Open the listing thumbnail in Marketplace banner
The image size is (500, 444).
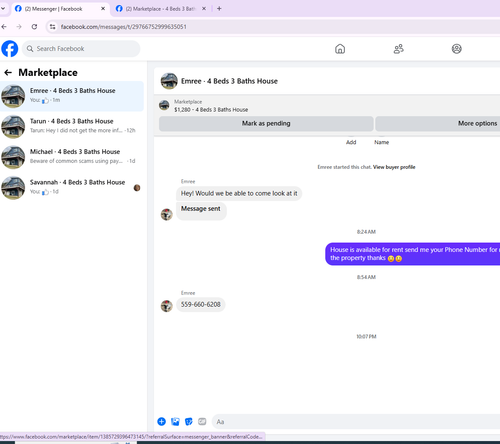164,105
